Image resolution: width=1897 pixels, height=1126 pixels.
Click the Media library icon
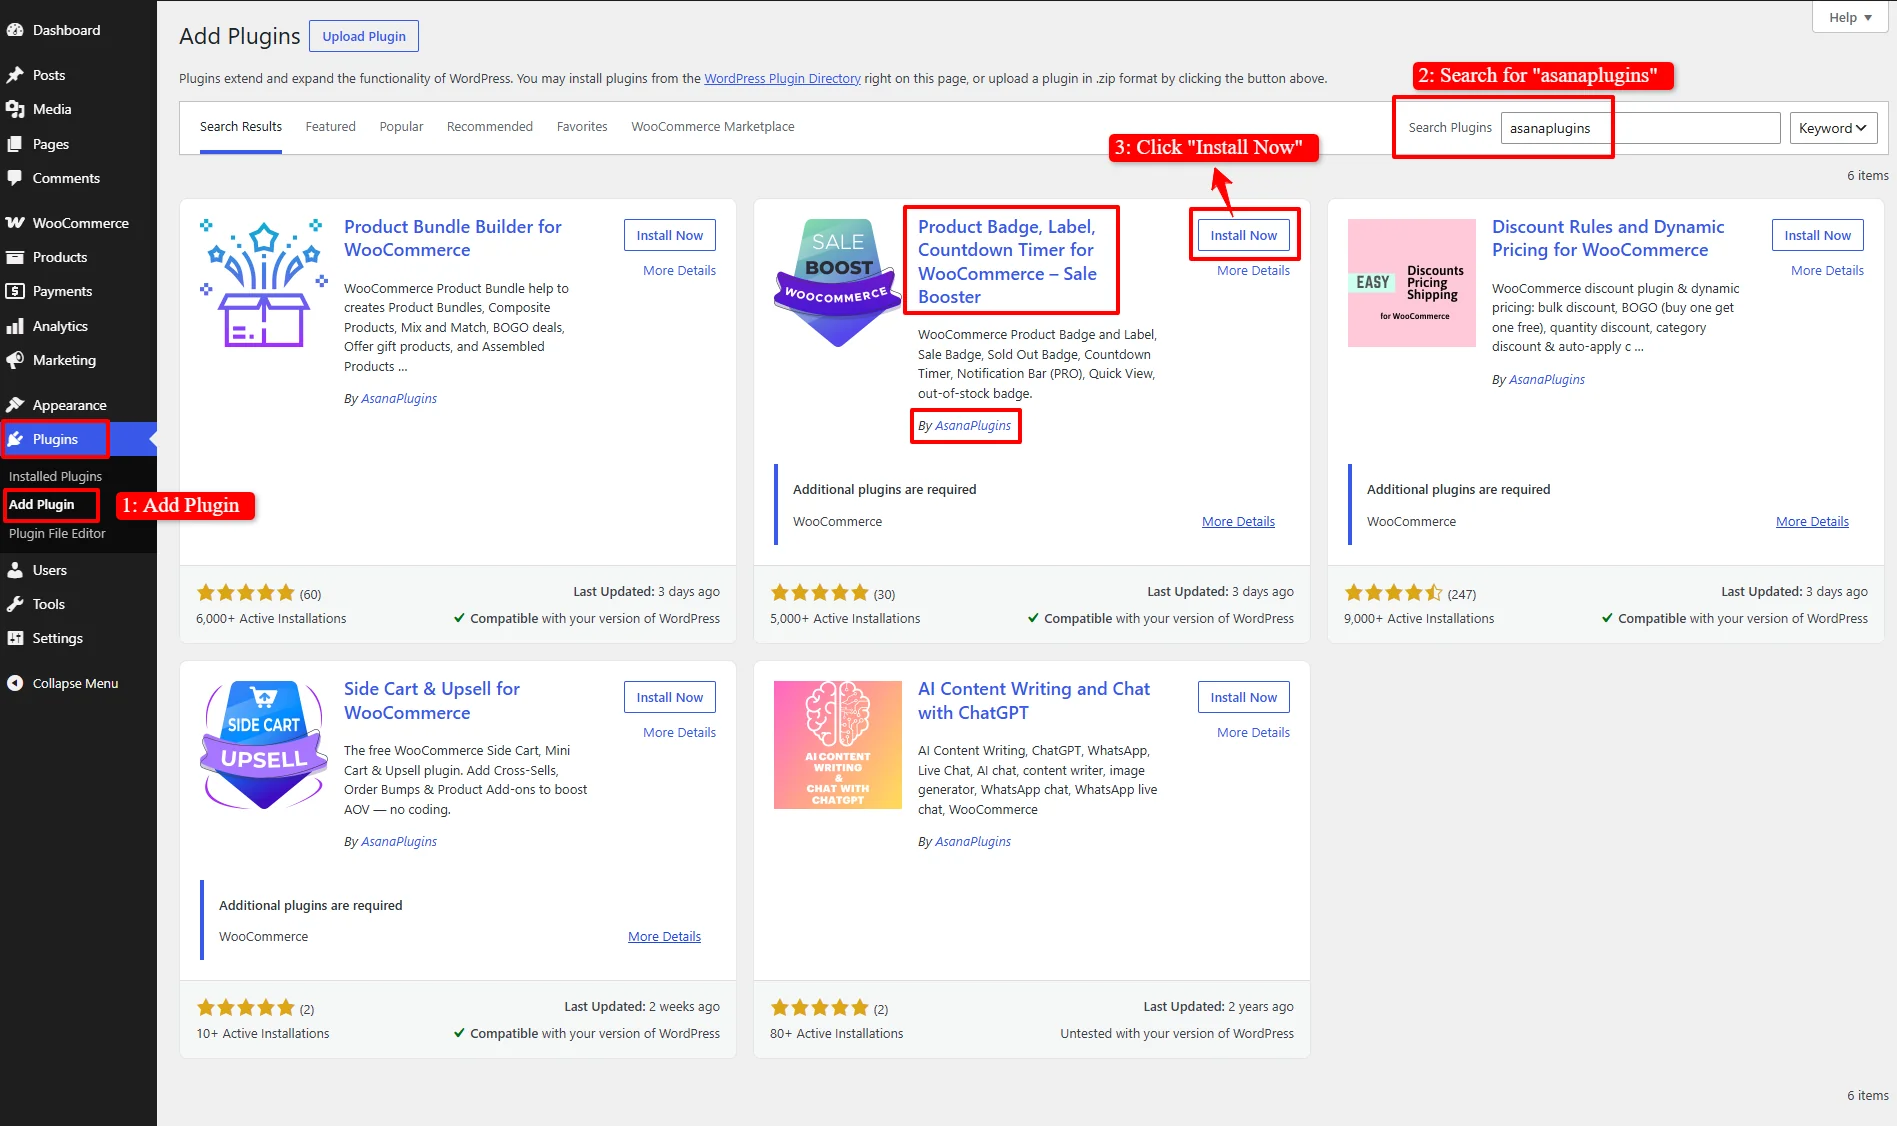pyautogui.click(x=15, y=109)
